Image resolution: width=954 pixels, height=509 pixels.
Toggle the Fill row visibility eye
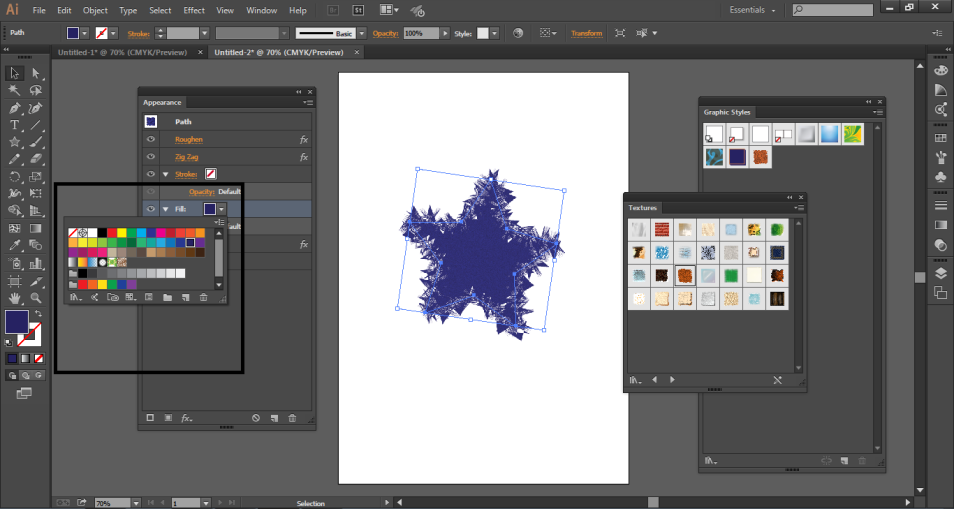(x=151, y=209)
